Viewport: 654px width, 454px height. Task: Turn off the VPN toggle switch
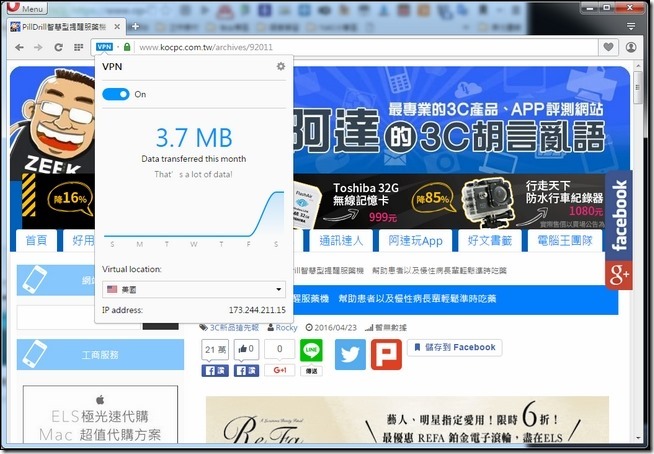click(x=116, y=94)
